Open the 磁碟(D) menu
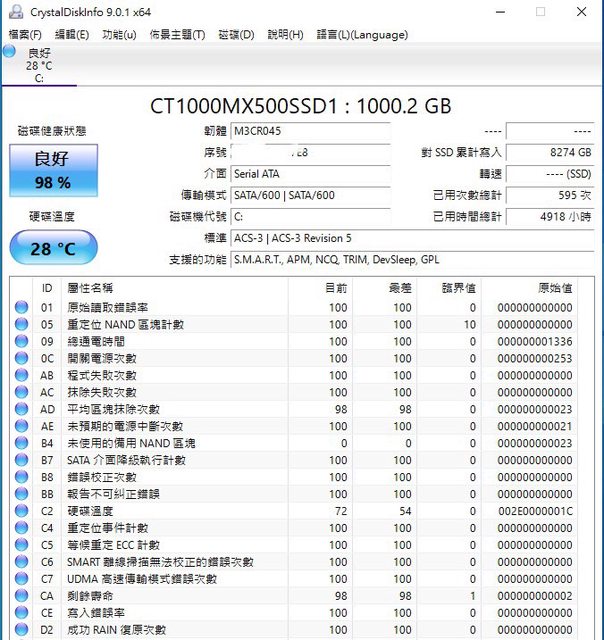 point(236,34)
